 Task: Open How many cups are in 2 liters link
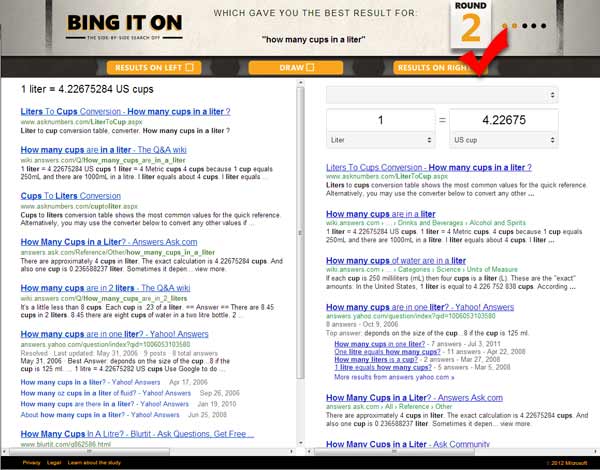click(106, 288)
